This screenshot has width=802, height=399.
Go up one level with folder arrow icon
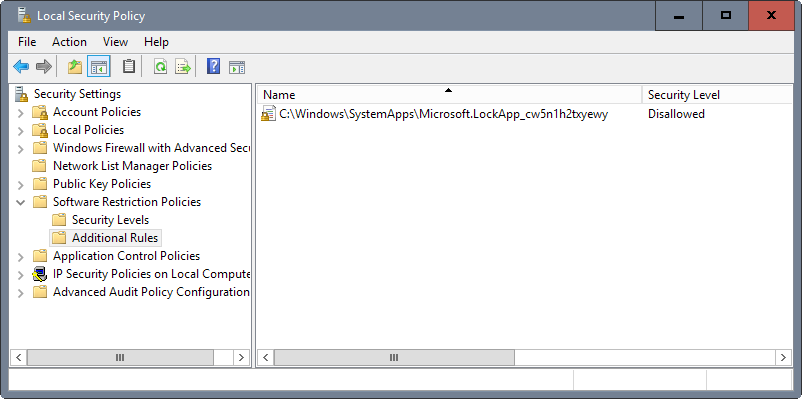point(75,66)
